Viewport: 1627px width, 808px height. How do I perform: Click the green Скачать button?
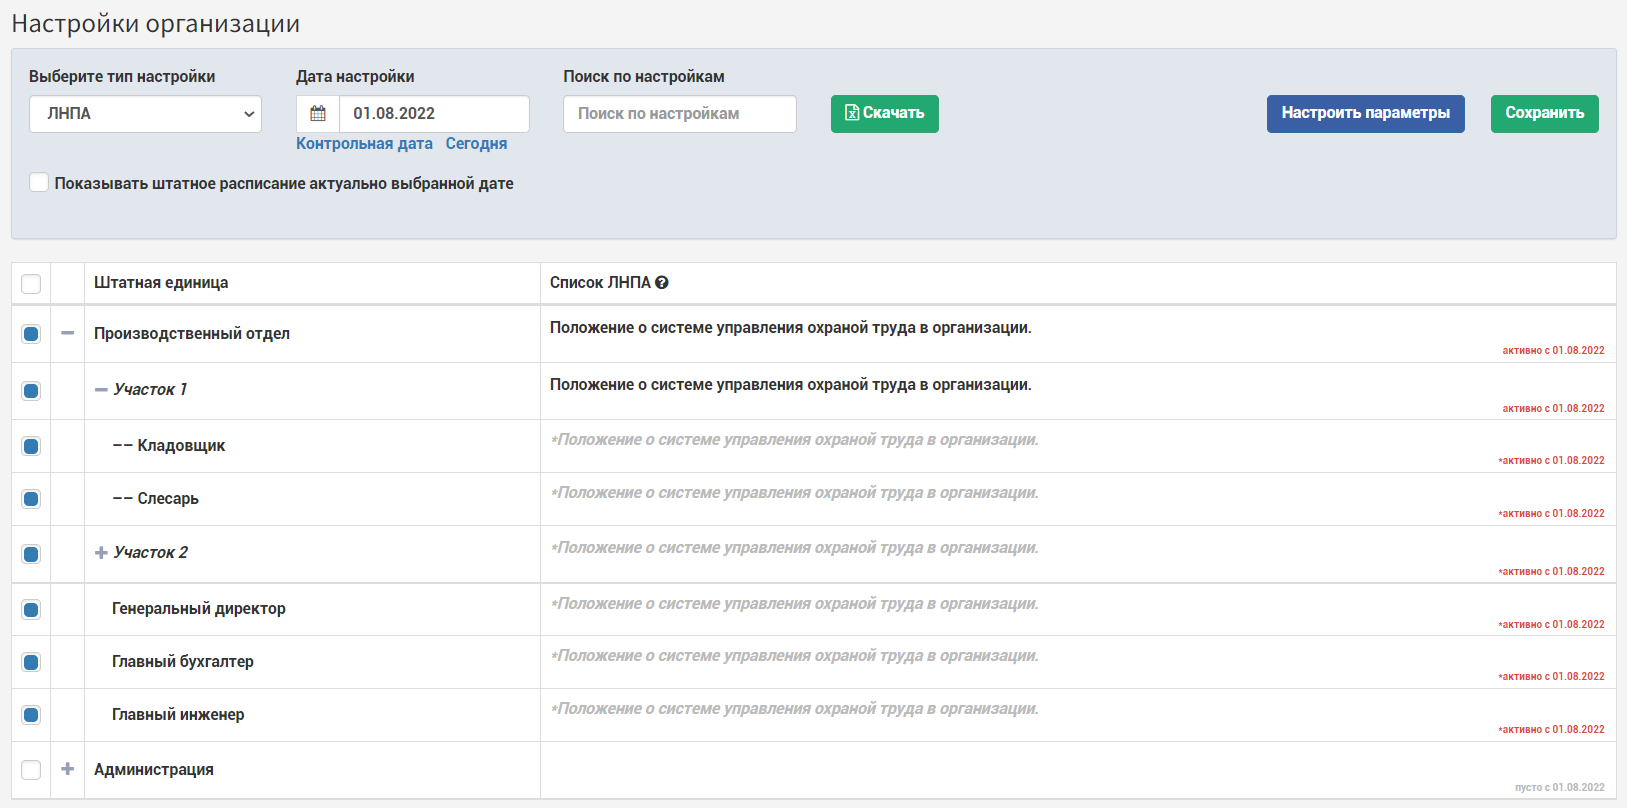885,114
